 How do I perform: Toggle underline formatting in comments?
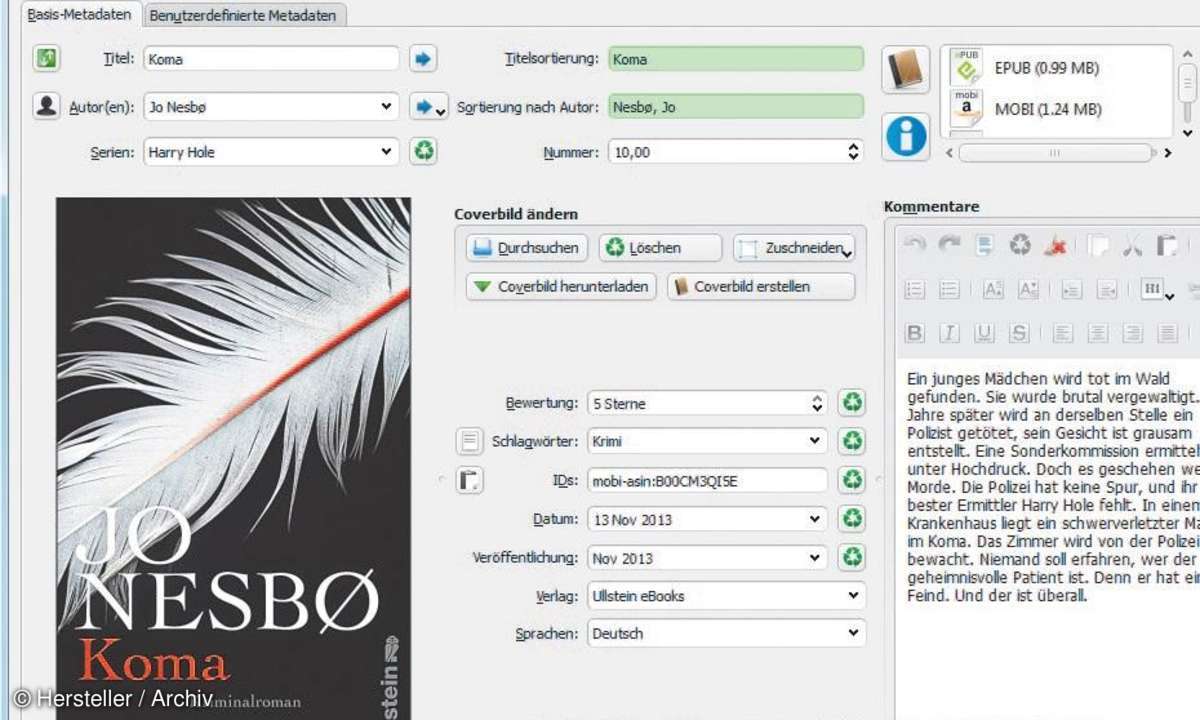click(x=984, y=333)
